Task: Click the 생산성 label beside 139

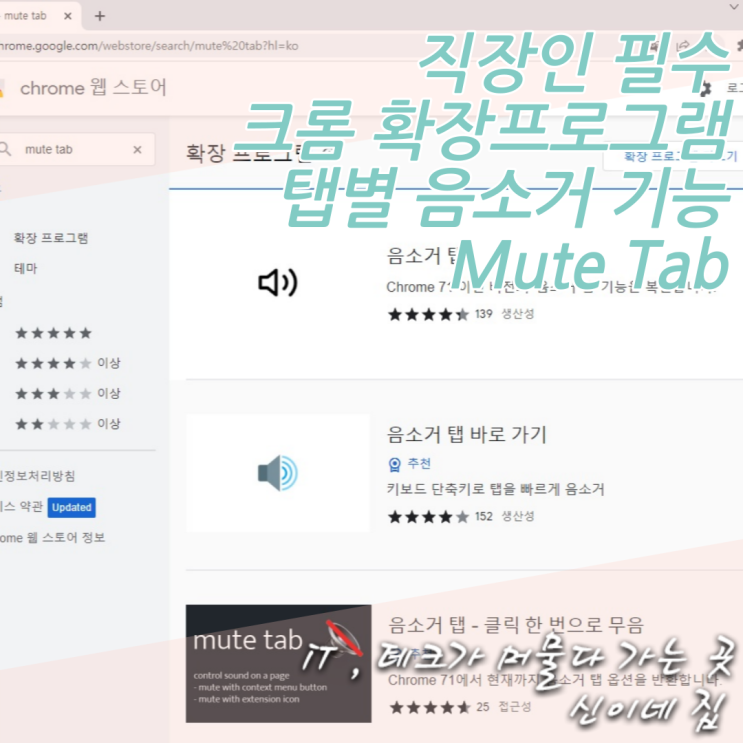Action: coord(517,314)
